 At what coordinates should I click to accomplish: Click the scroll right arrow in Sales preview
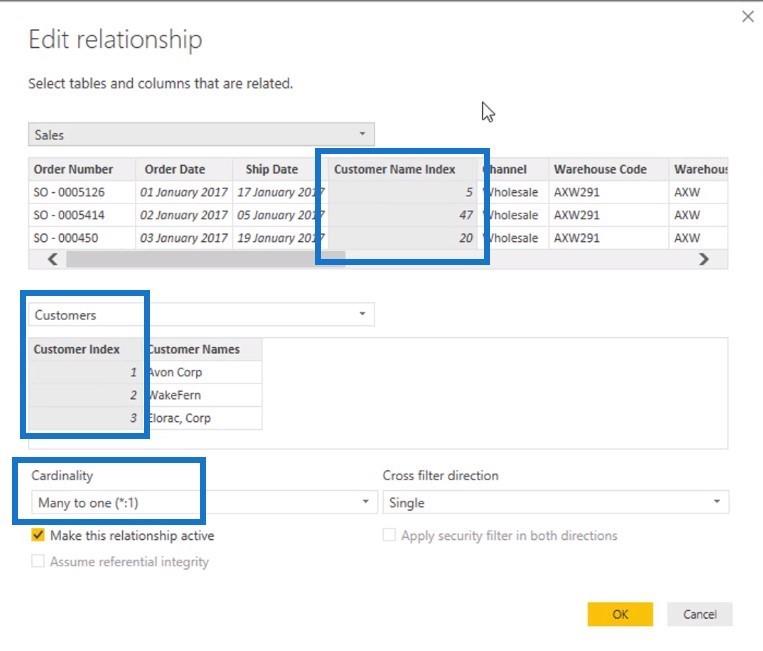click(x=704, y=259)
